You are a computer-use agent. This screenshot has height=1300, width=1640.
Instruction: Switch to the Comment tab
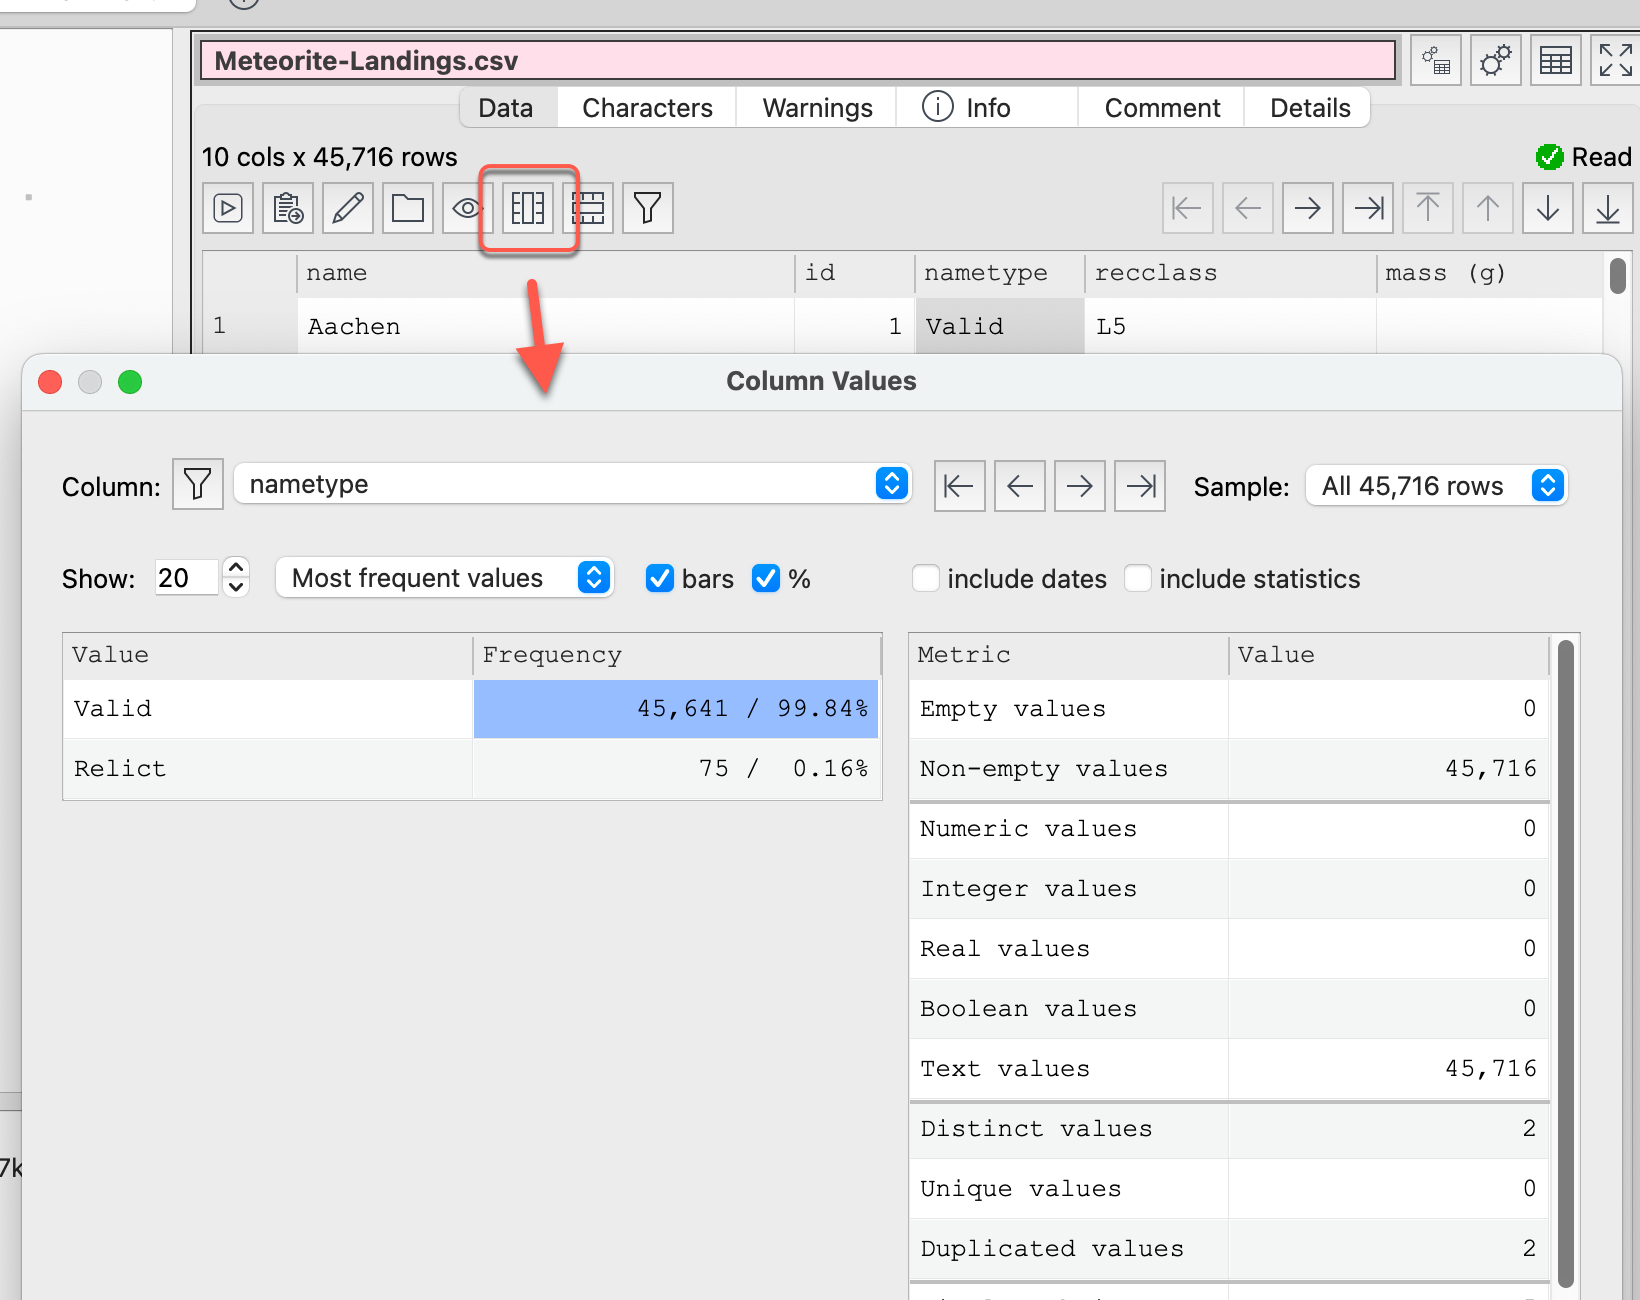point(1162,108)
